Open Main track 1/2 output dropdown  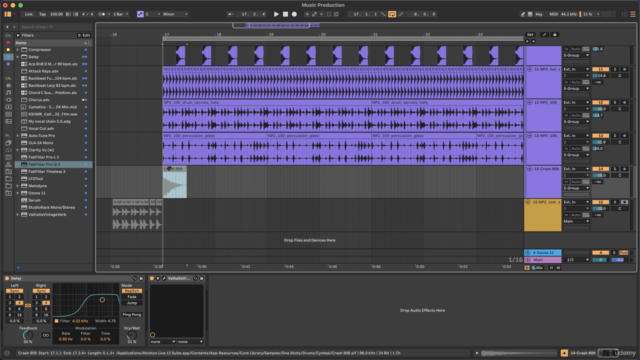coord(576,260)
